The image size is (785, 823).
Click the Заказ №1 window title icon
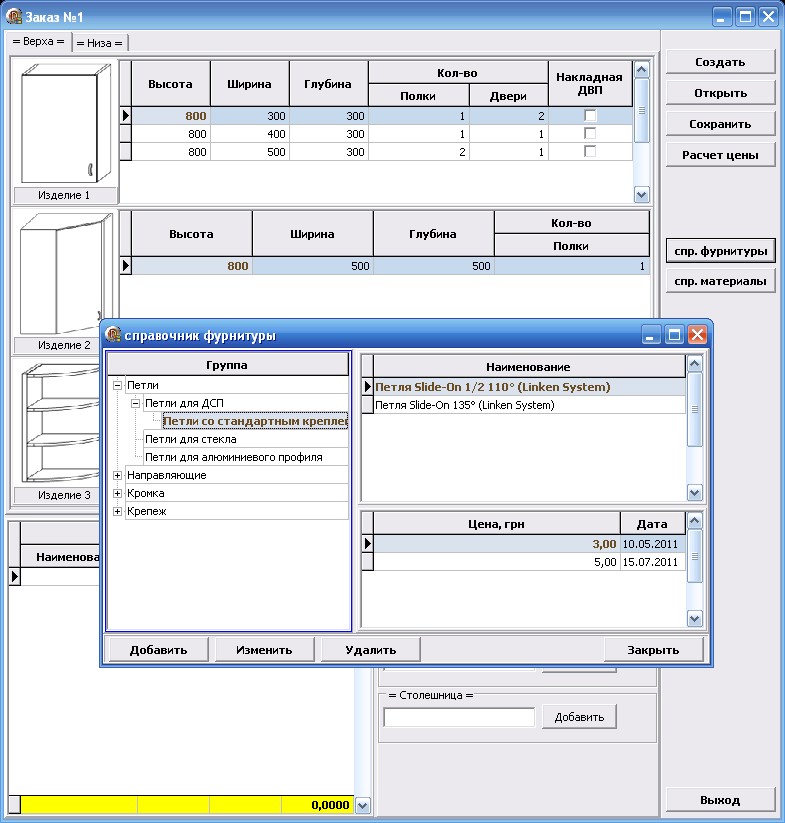tap(14, 16)
